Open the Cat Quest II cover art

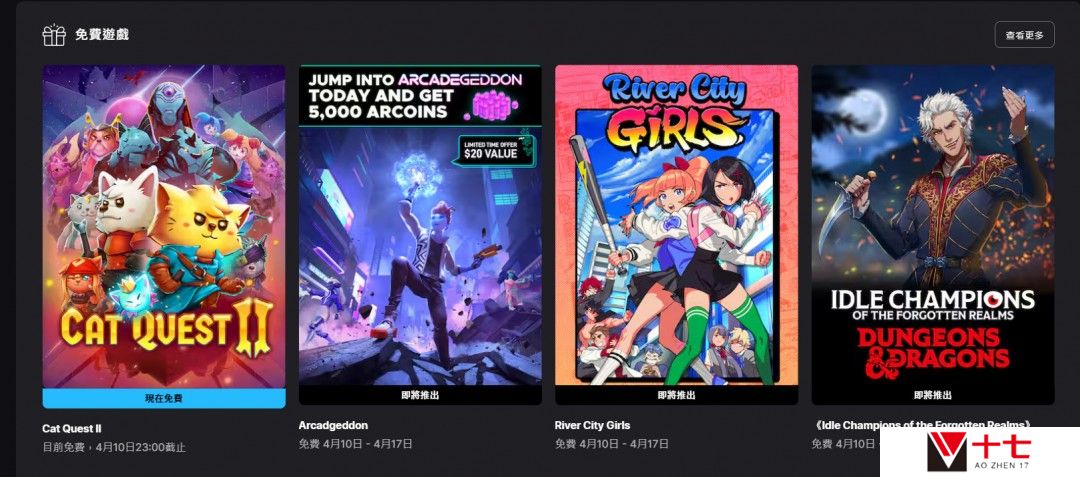pos(164,226)
